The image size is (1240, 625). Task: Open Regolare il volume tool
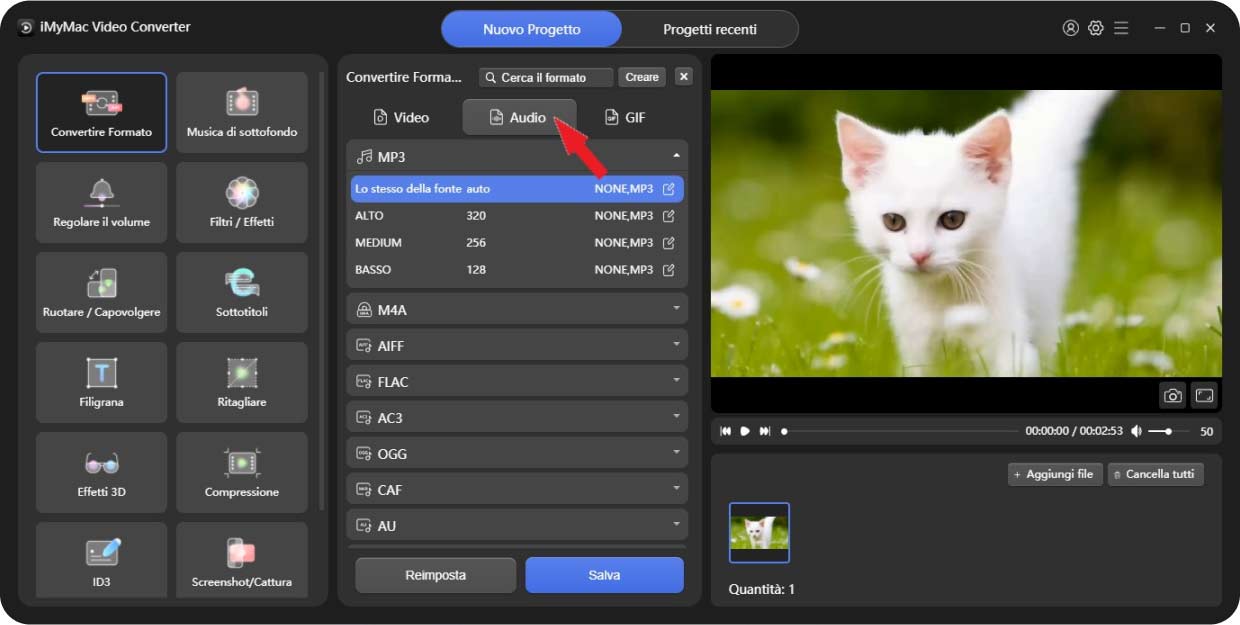tap(101, 202)
